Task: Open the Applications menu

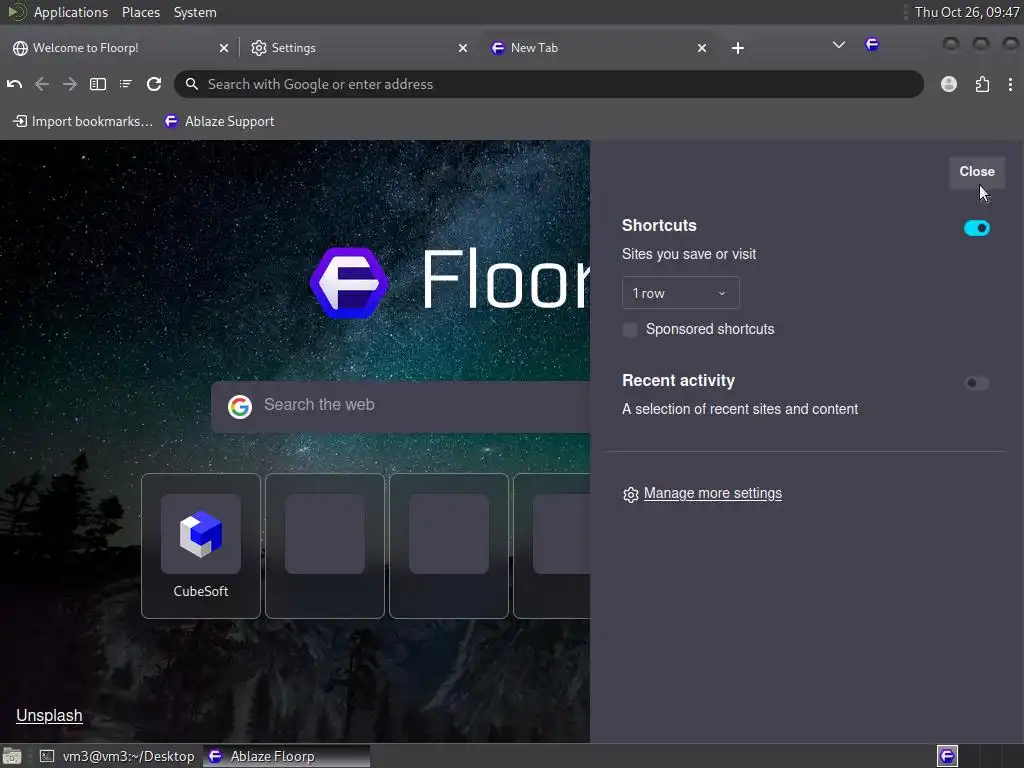Action: coord(71,12)
